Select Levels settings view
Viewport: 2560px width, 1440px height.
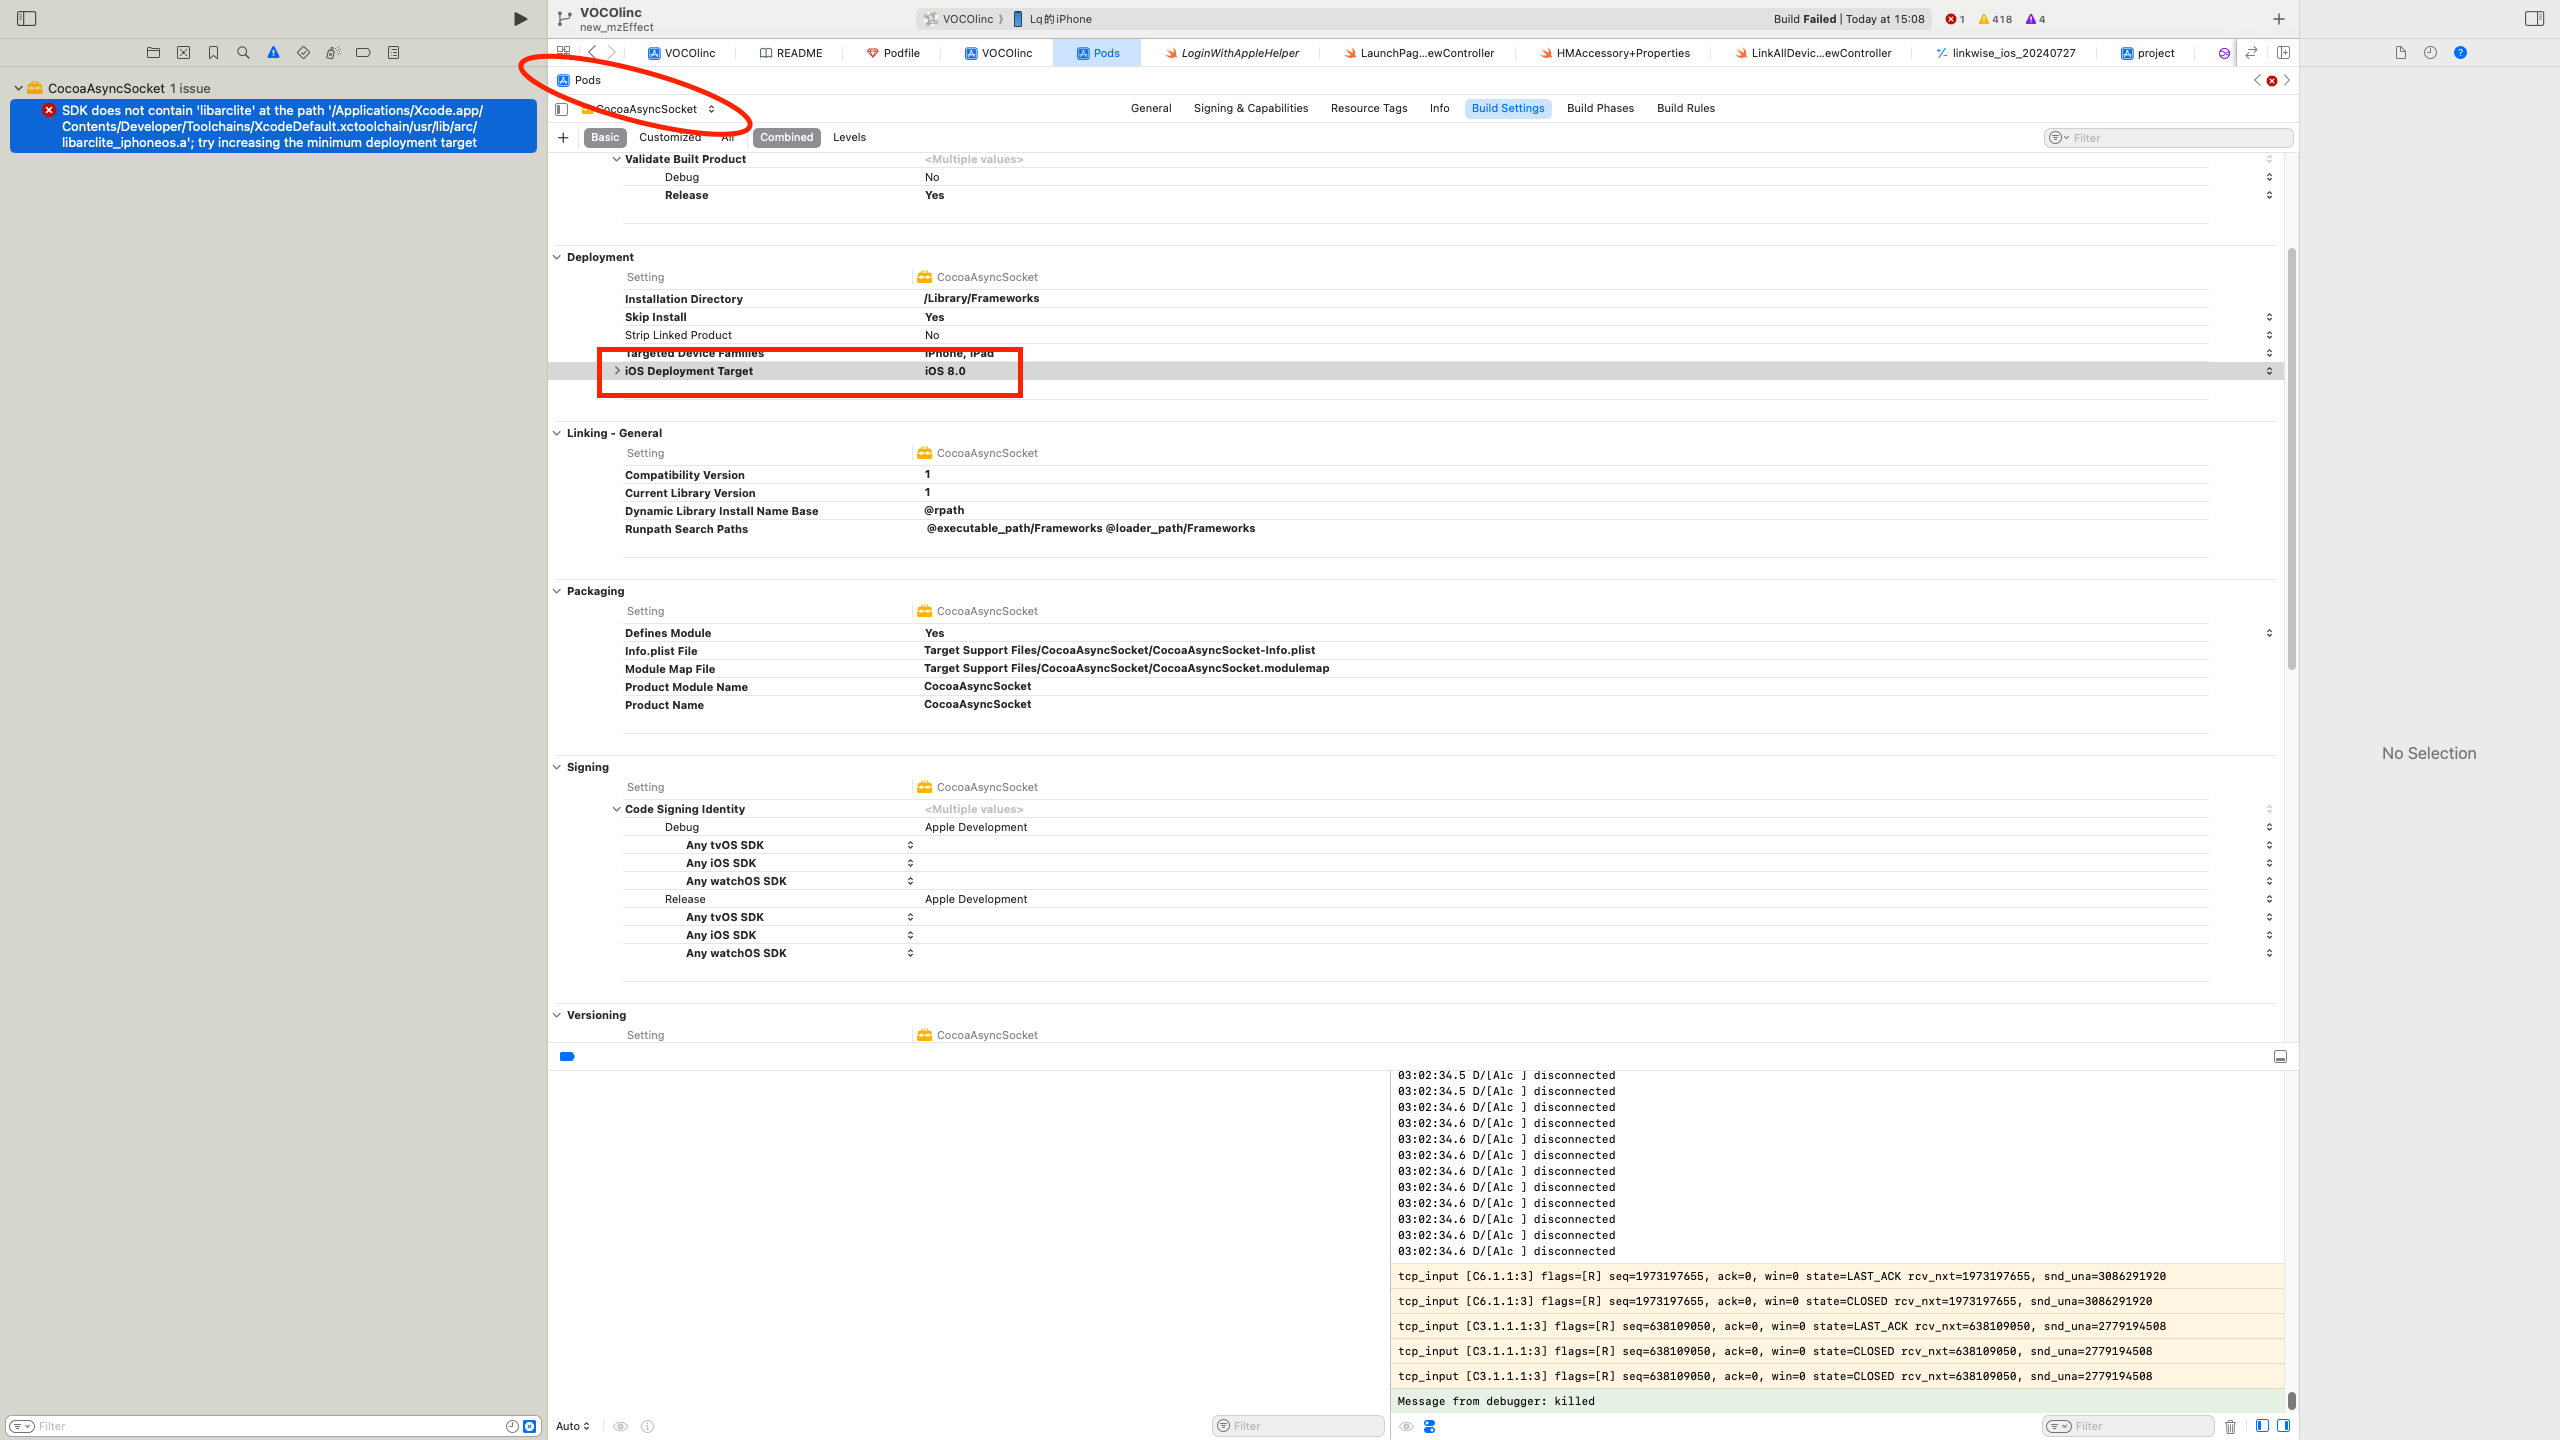click(x=849, y=138)
